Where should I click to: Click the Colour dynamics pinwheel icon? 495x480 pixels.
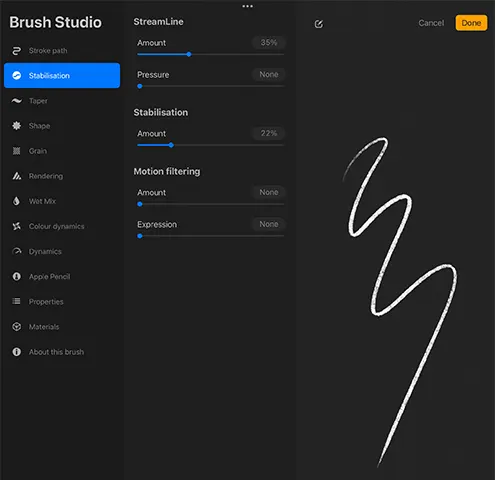click(x=16, y=226)
